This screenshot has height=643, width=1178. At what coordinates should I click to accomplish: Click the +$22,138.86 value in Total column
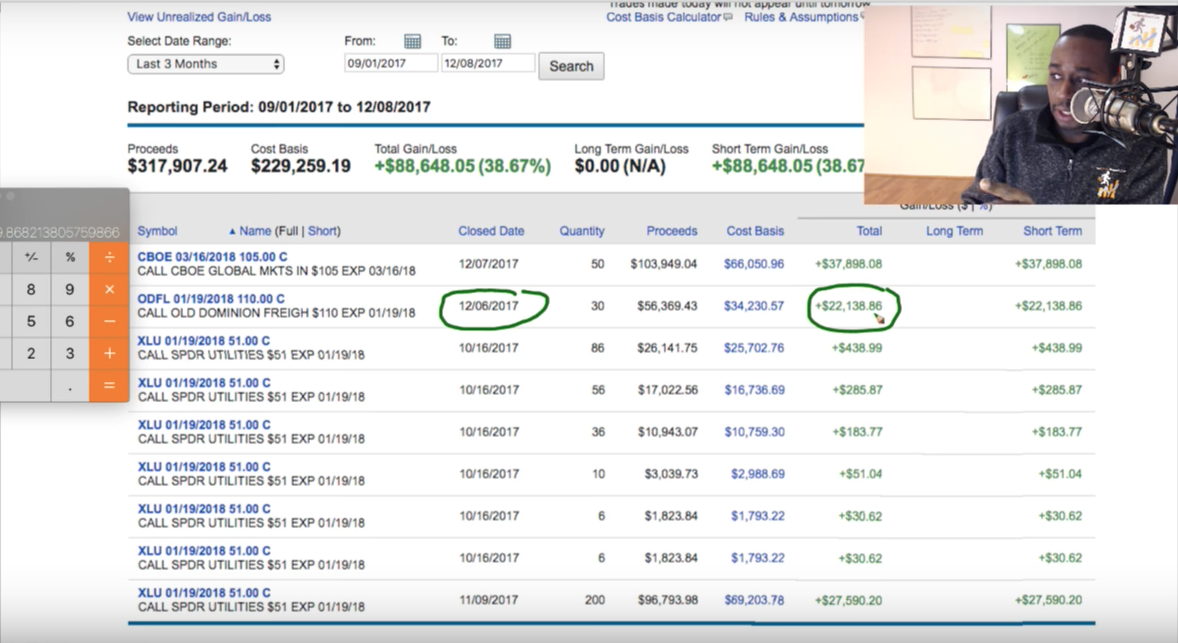tap(848, 306)
